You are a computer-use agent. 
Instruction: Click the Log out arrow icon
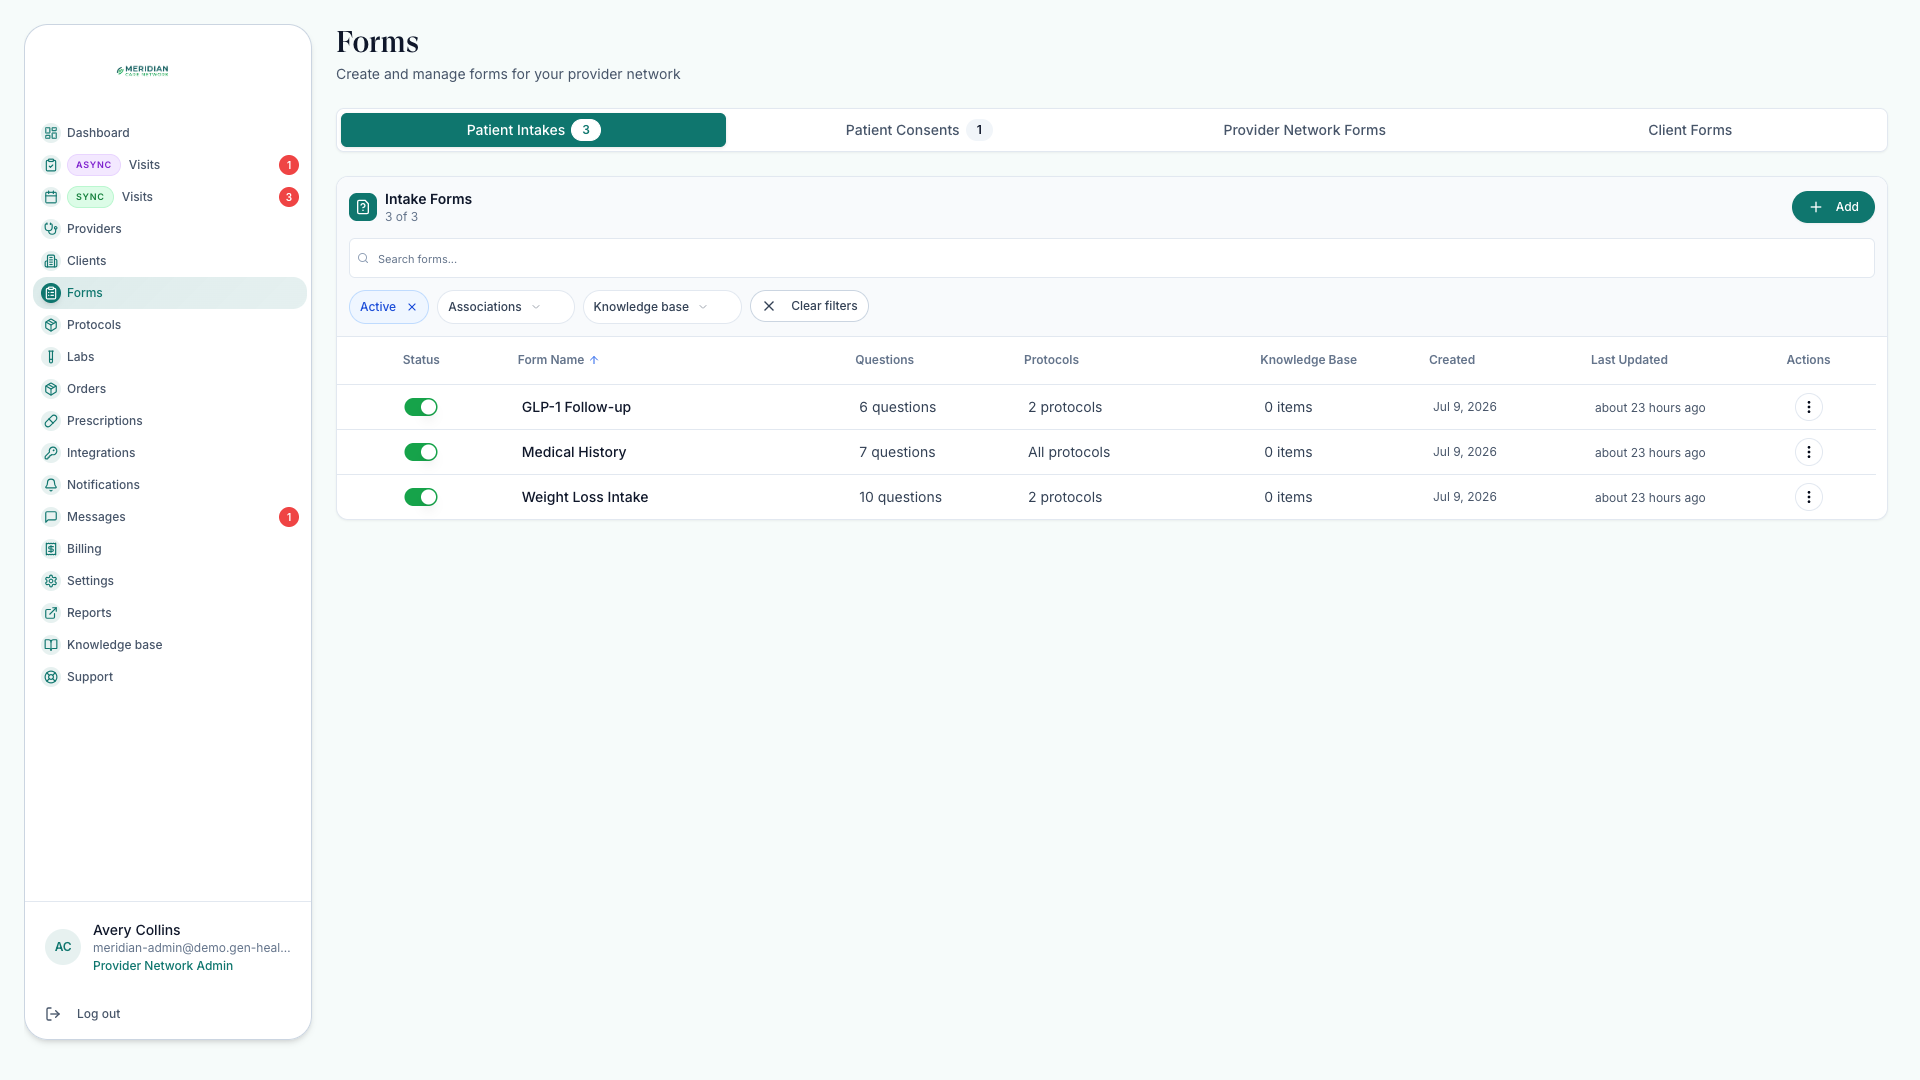(x=53, y=1014)
